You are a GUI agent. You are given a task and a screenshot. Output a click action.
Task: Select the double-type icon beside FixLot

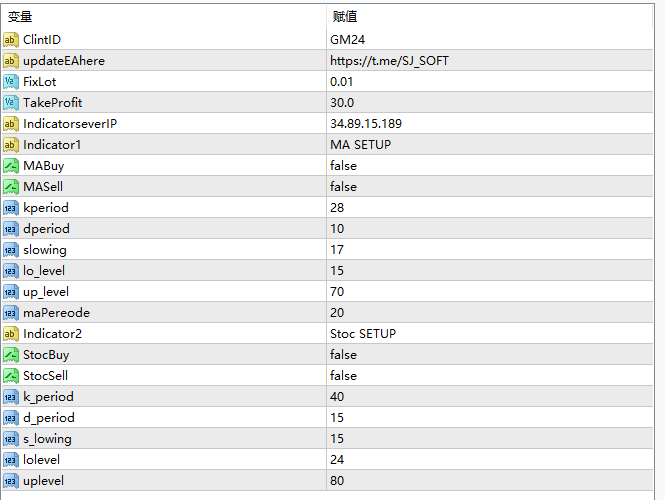click(x=11, y=82)
